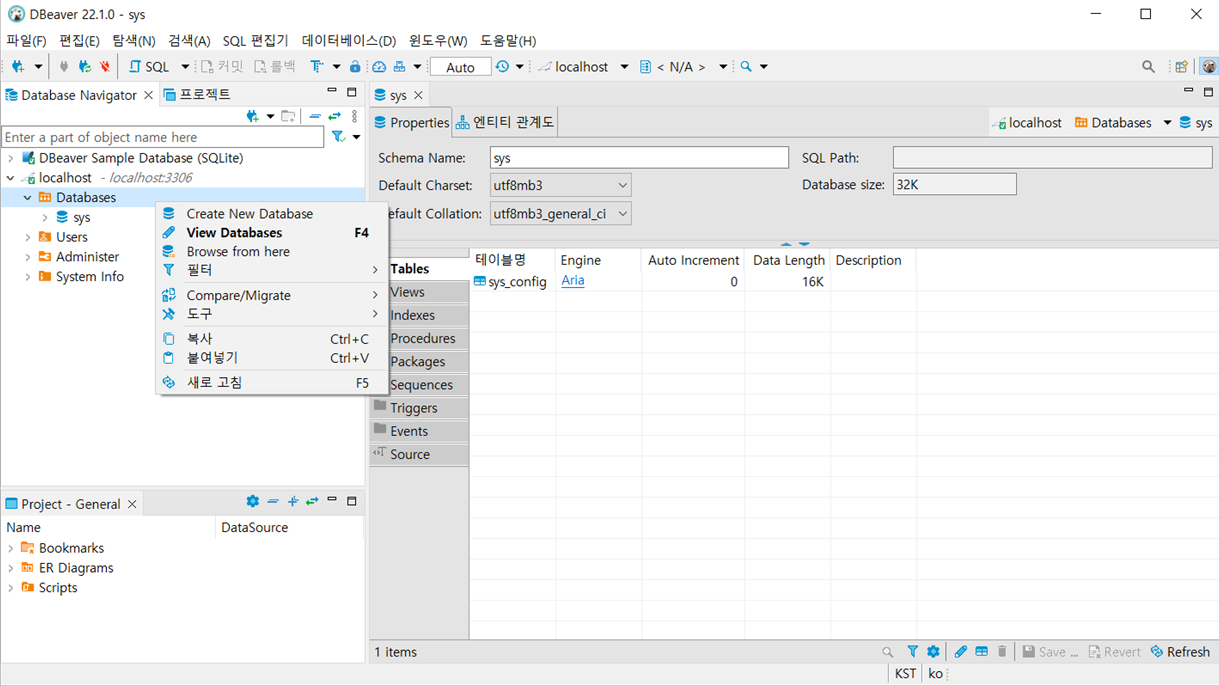
Task: Open a new SQL script with SQL button
Action: [150, 67]
